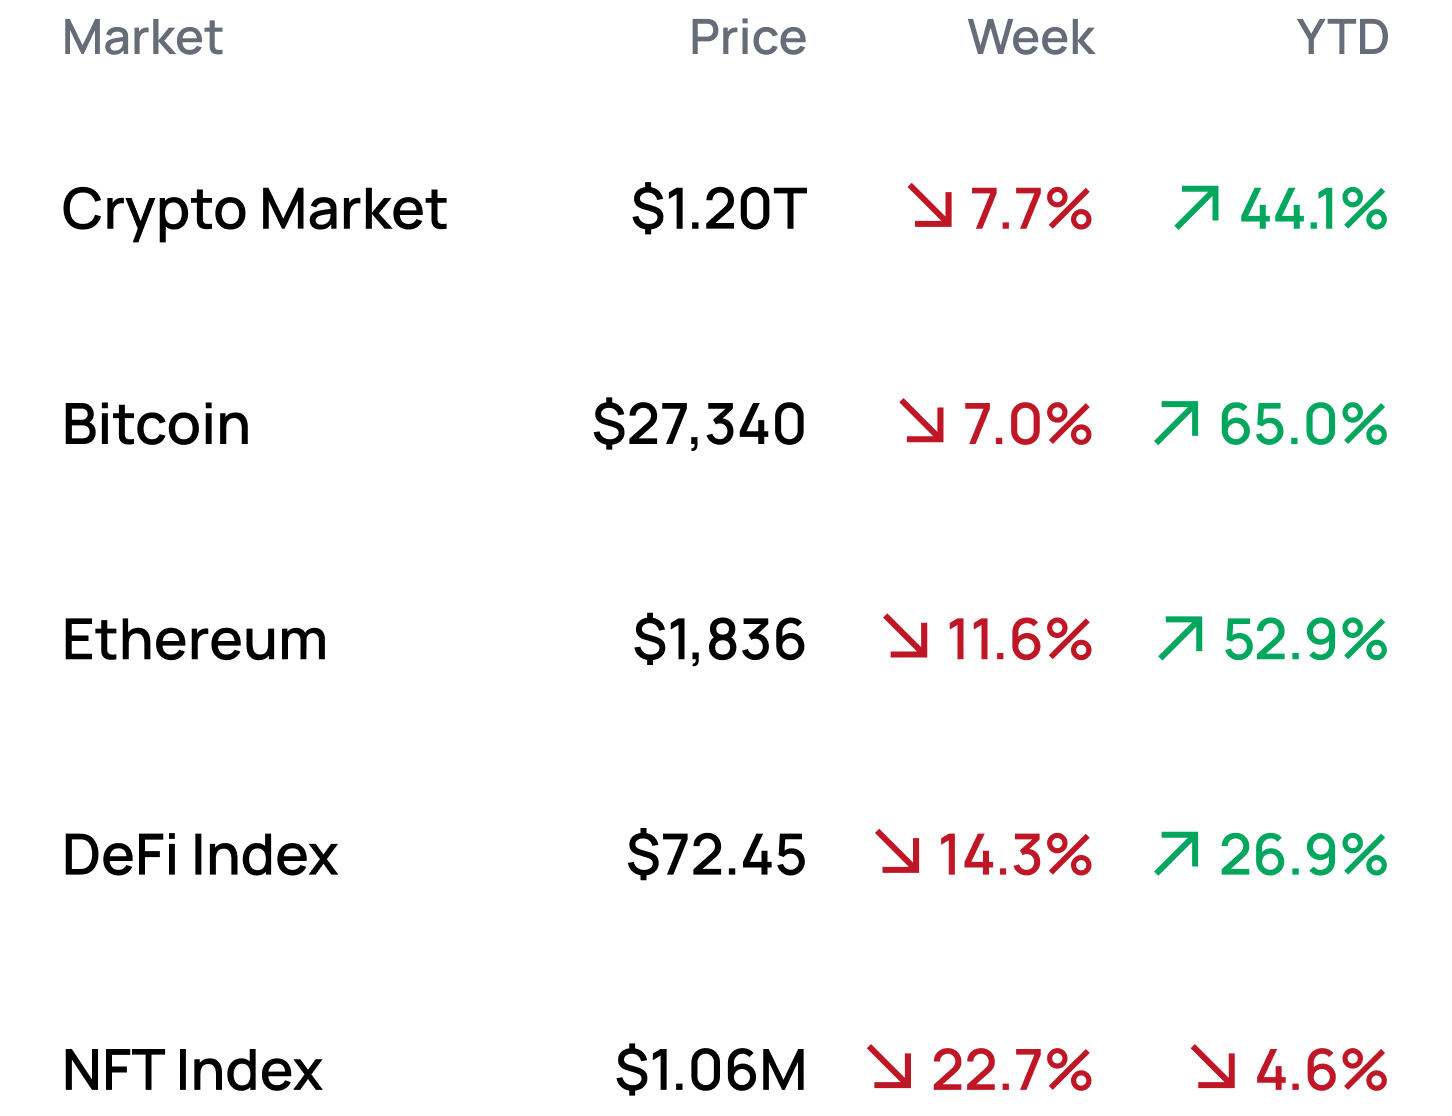Screen dimensions: 1452x1116
Task: Click NFT Index YTD down arrow
Action: coord(1214,1067)
